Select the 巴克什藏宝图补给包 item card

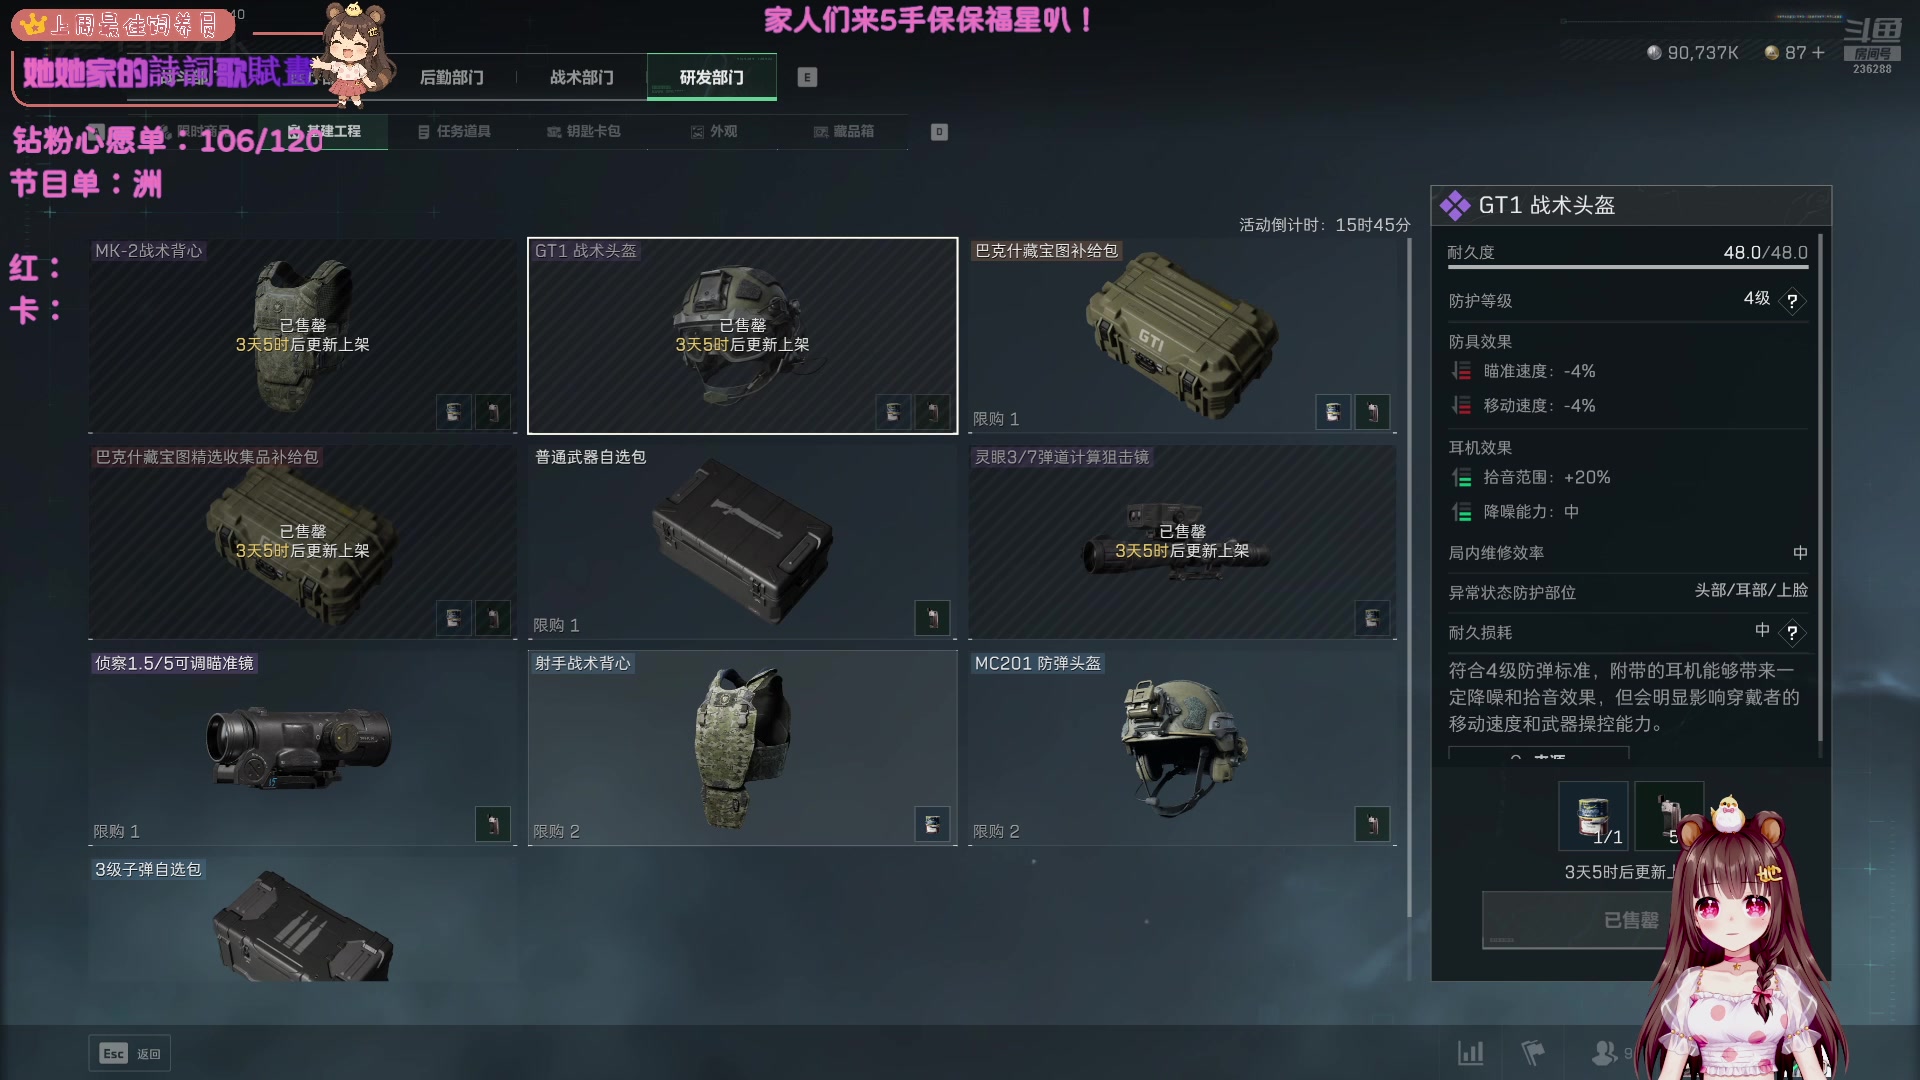(x=1182, y=336)
